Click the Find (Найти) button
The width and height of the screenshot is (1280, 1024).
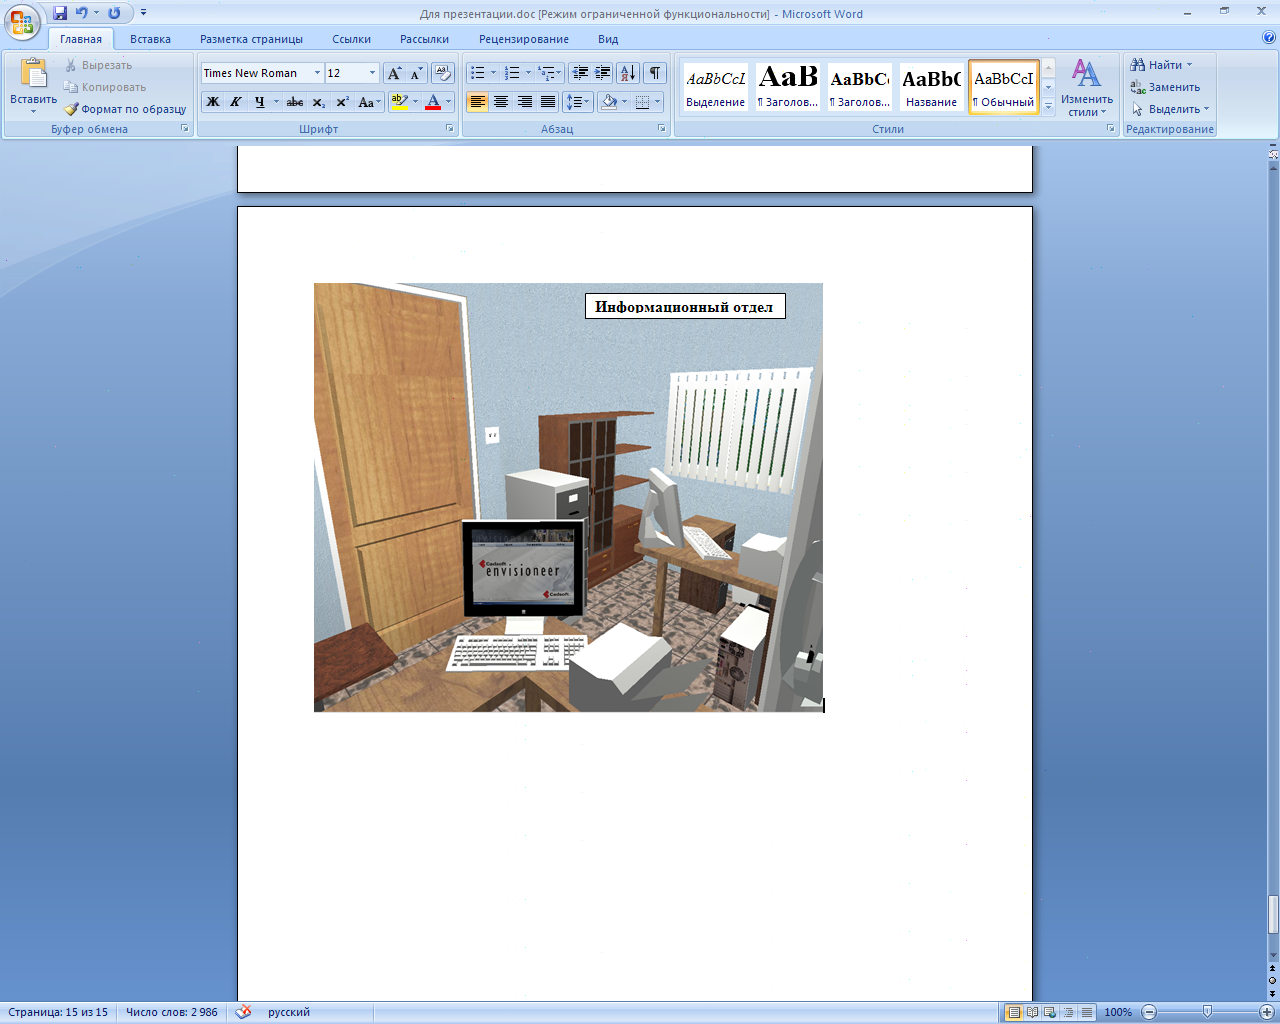[x=1162, y=65]
